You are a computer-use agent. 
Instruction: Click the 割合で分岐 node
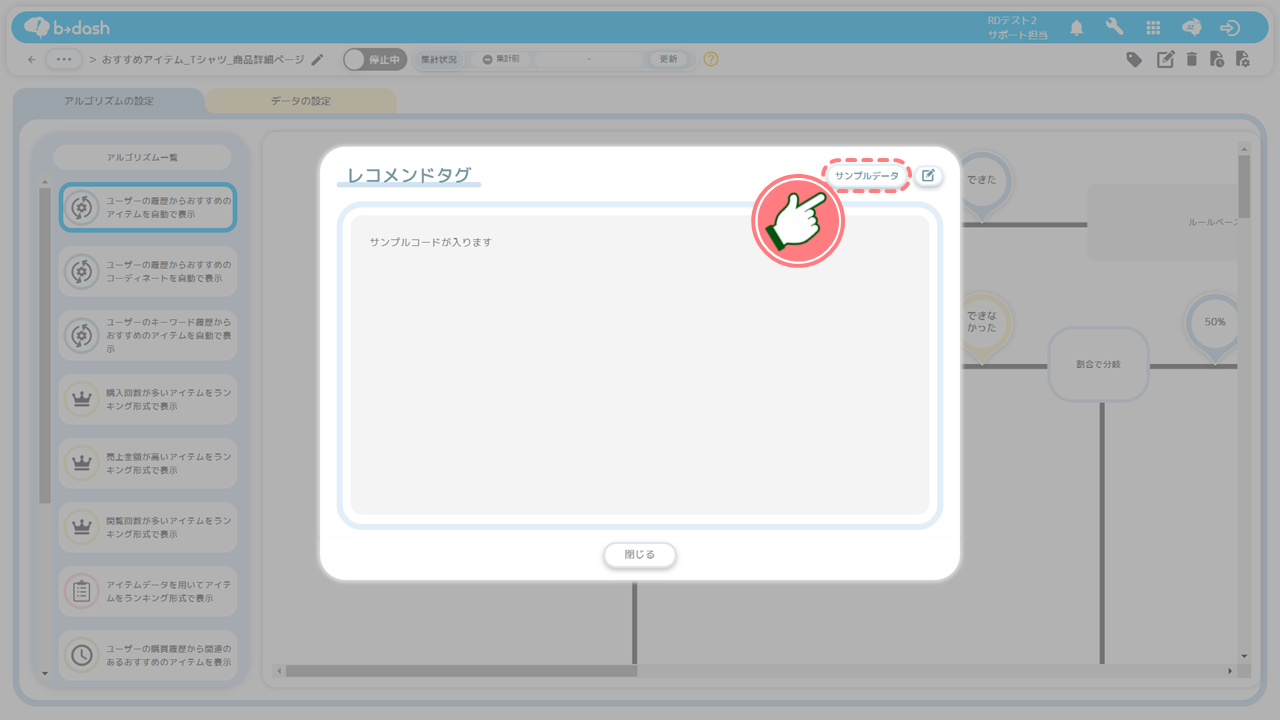(1098, 364)
